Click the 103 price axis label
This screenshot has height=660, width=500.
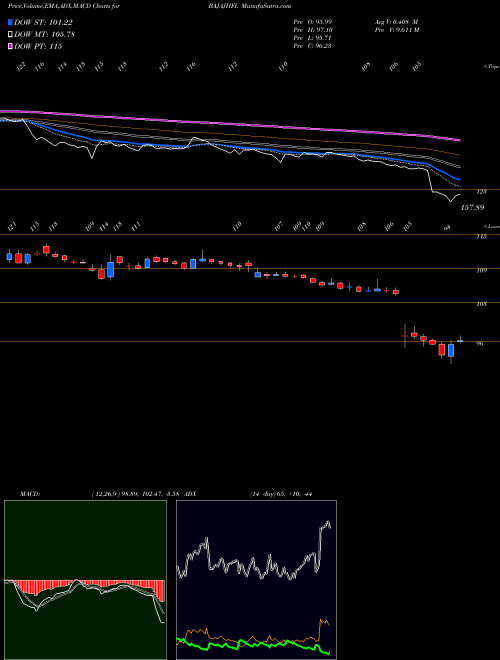(x=482, y=303)
